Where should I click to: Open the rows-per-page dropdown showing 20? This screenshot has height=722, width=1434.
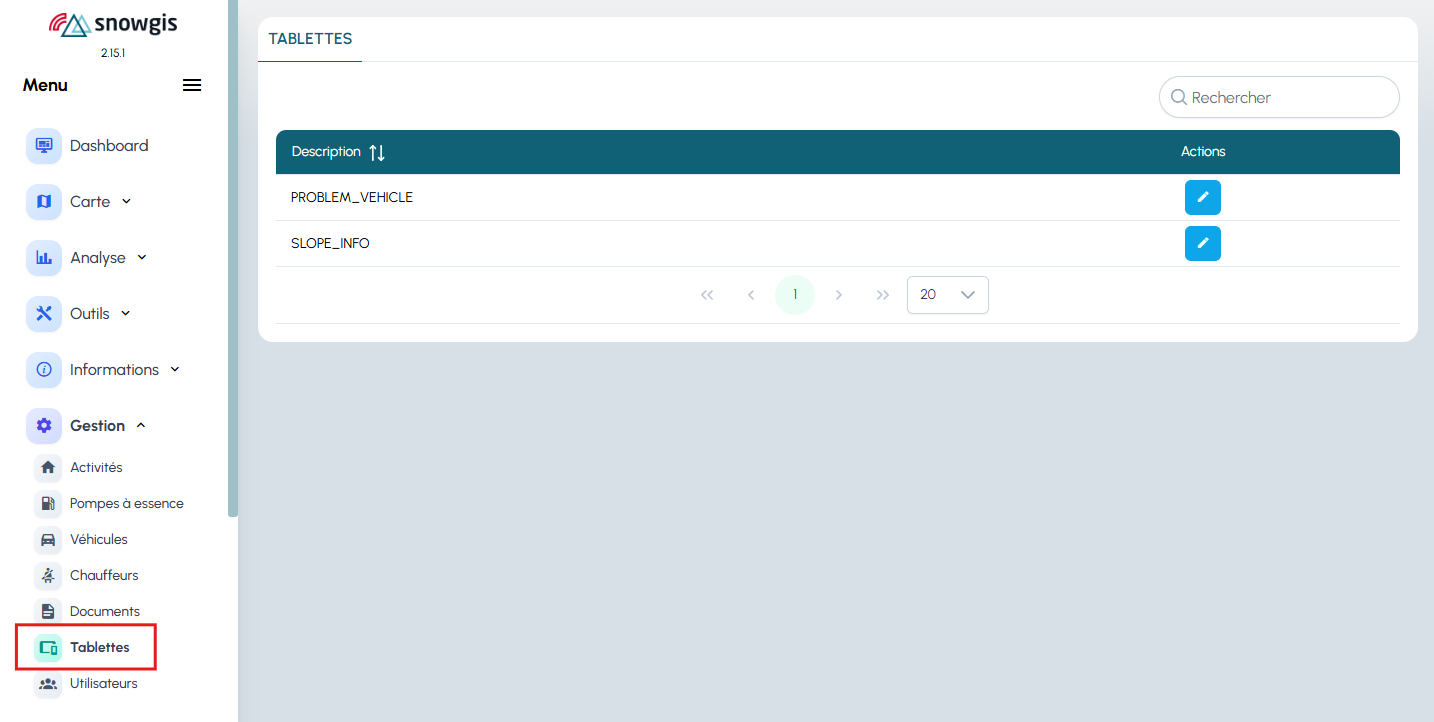tap(947, 295)
